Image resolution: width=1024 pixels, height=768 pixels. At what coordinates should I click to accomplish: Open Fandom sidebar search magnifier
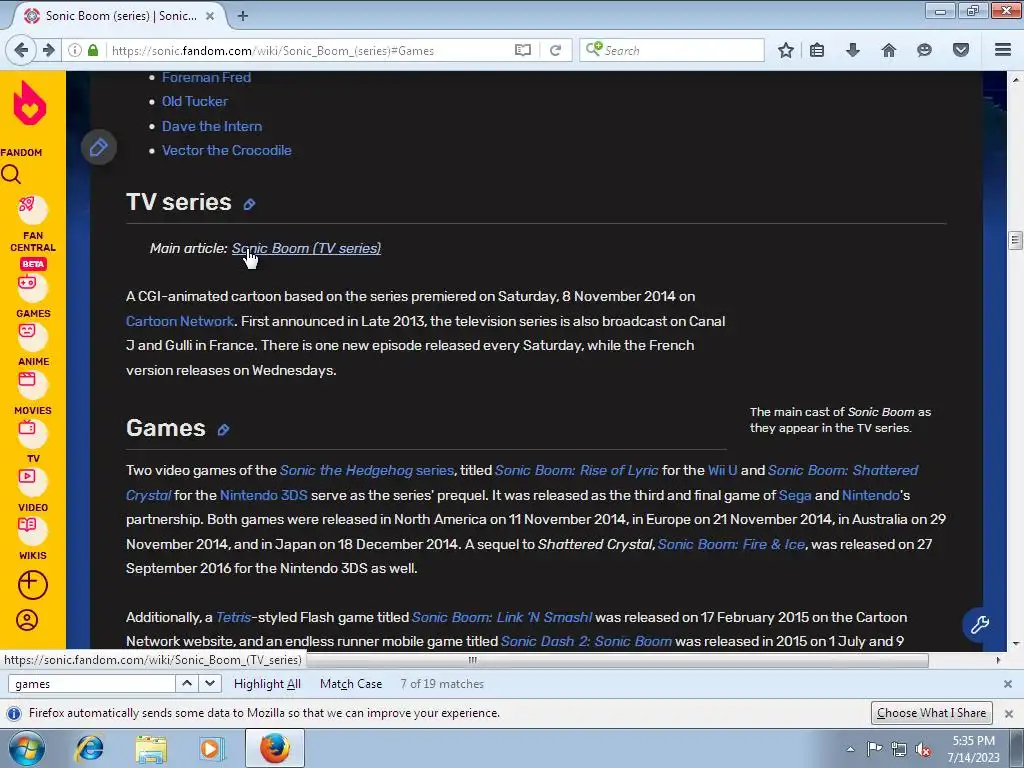11,174
